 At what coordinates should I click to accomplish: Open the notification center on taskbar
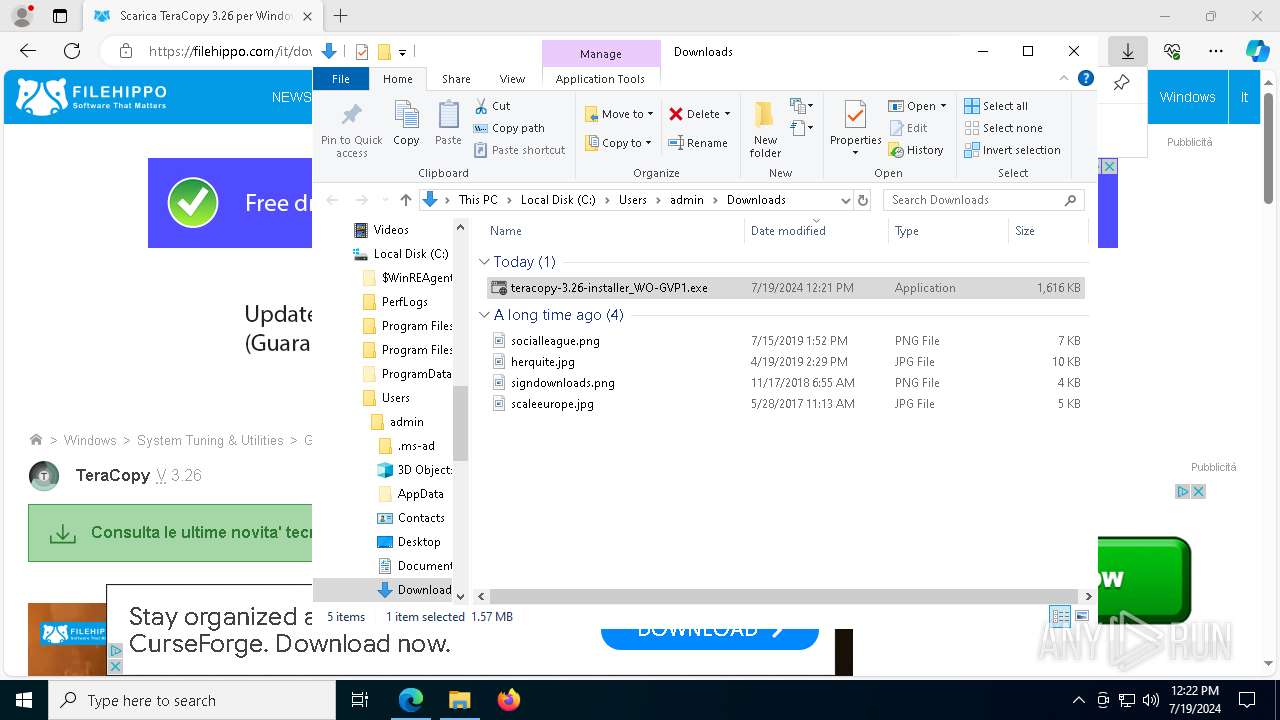(1247, 700)
